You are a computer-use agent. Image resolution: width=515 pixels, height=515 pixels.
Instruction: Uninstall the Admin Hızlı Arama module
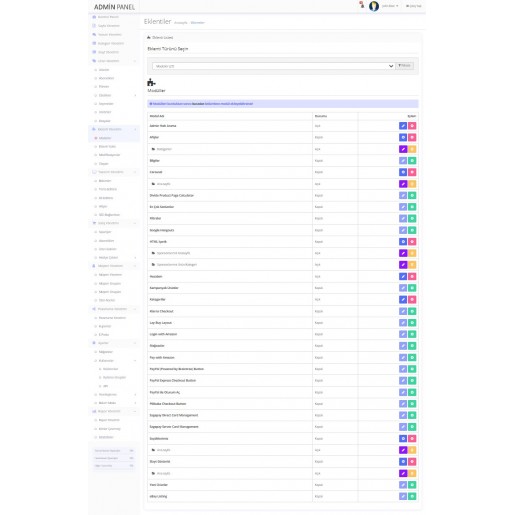[412, 126]
